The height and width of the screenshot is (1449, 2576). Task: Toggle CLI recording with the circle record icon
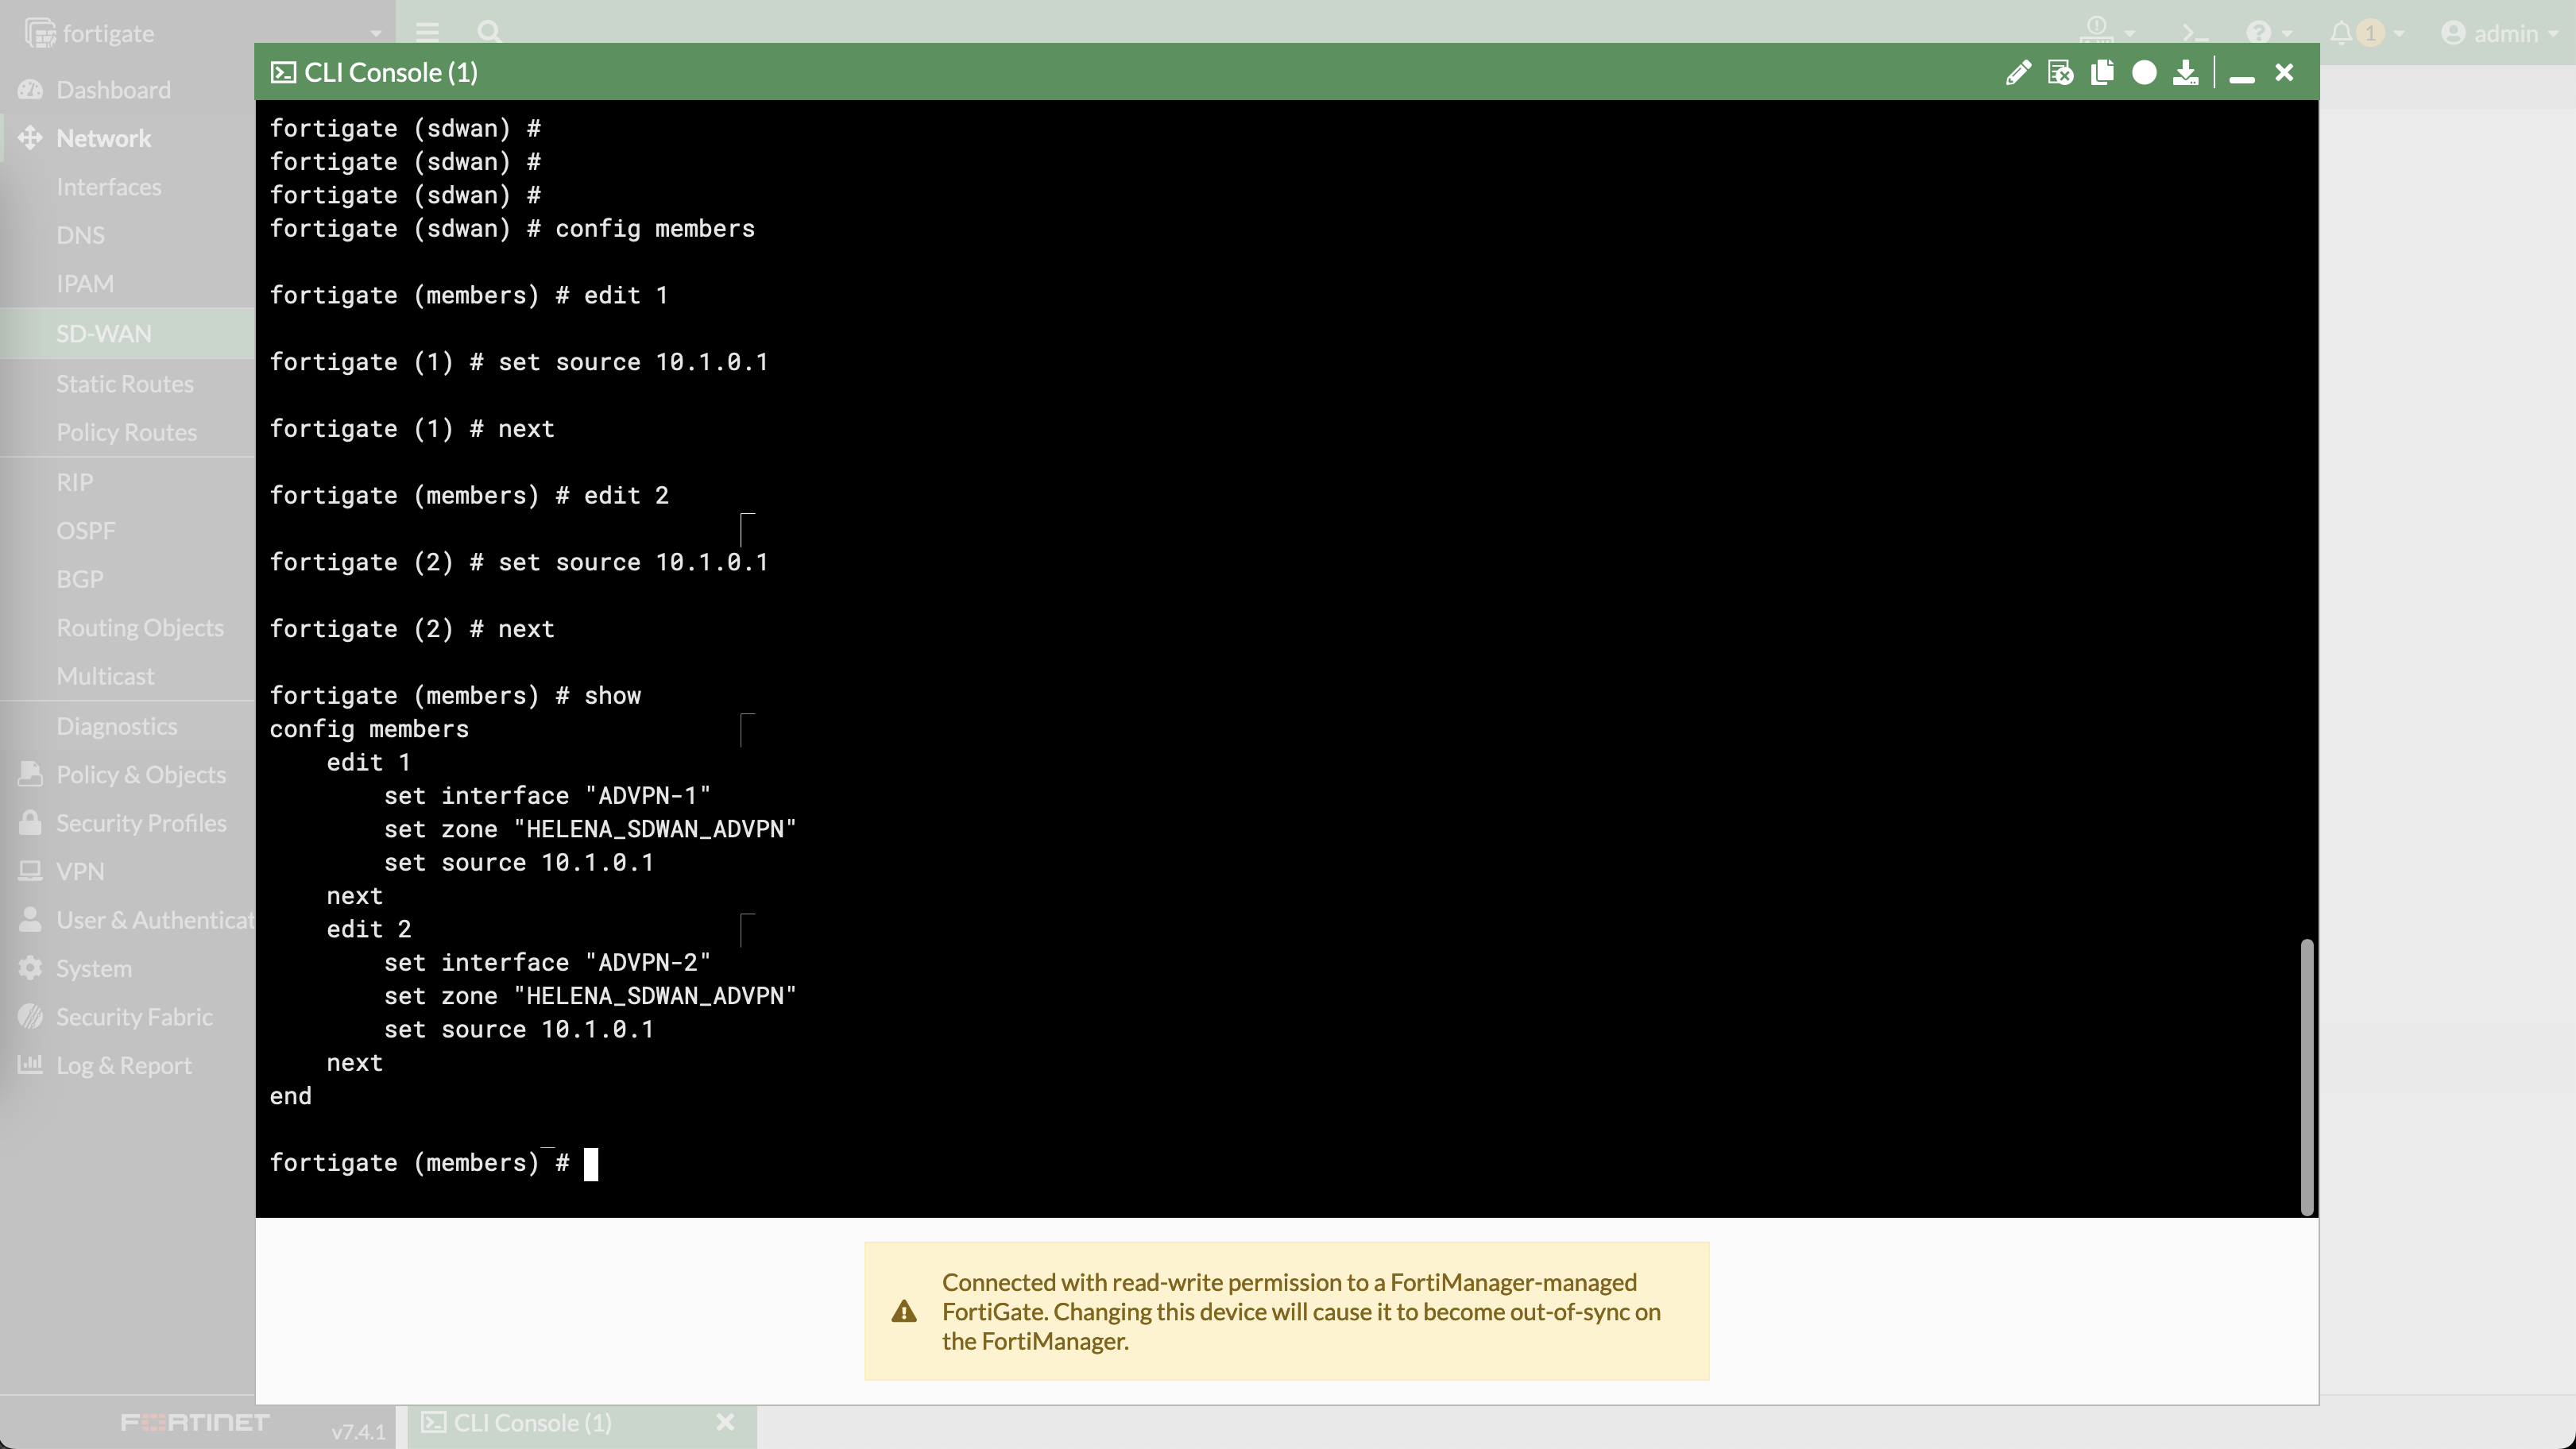(2144, 72)
